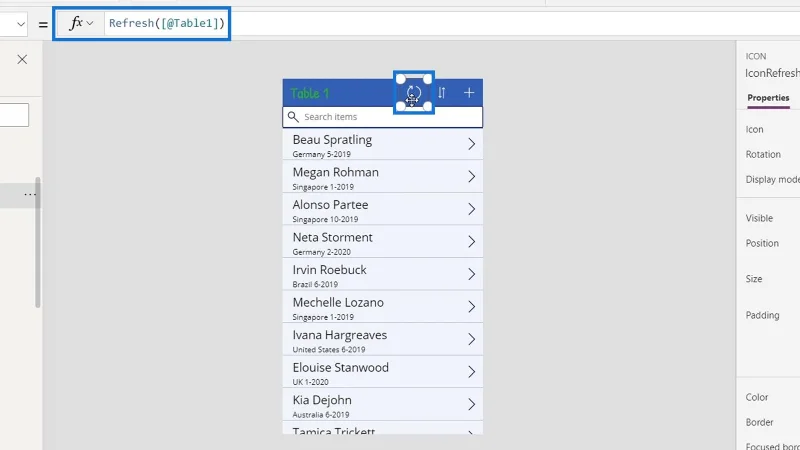
Task: Select the name Beau Spratling
Action: tap(332, 140)
